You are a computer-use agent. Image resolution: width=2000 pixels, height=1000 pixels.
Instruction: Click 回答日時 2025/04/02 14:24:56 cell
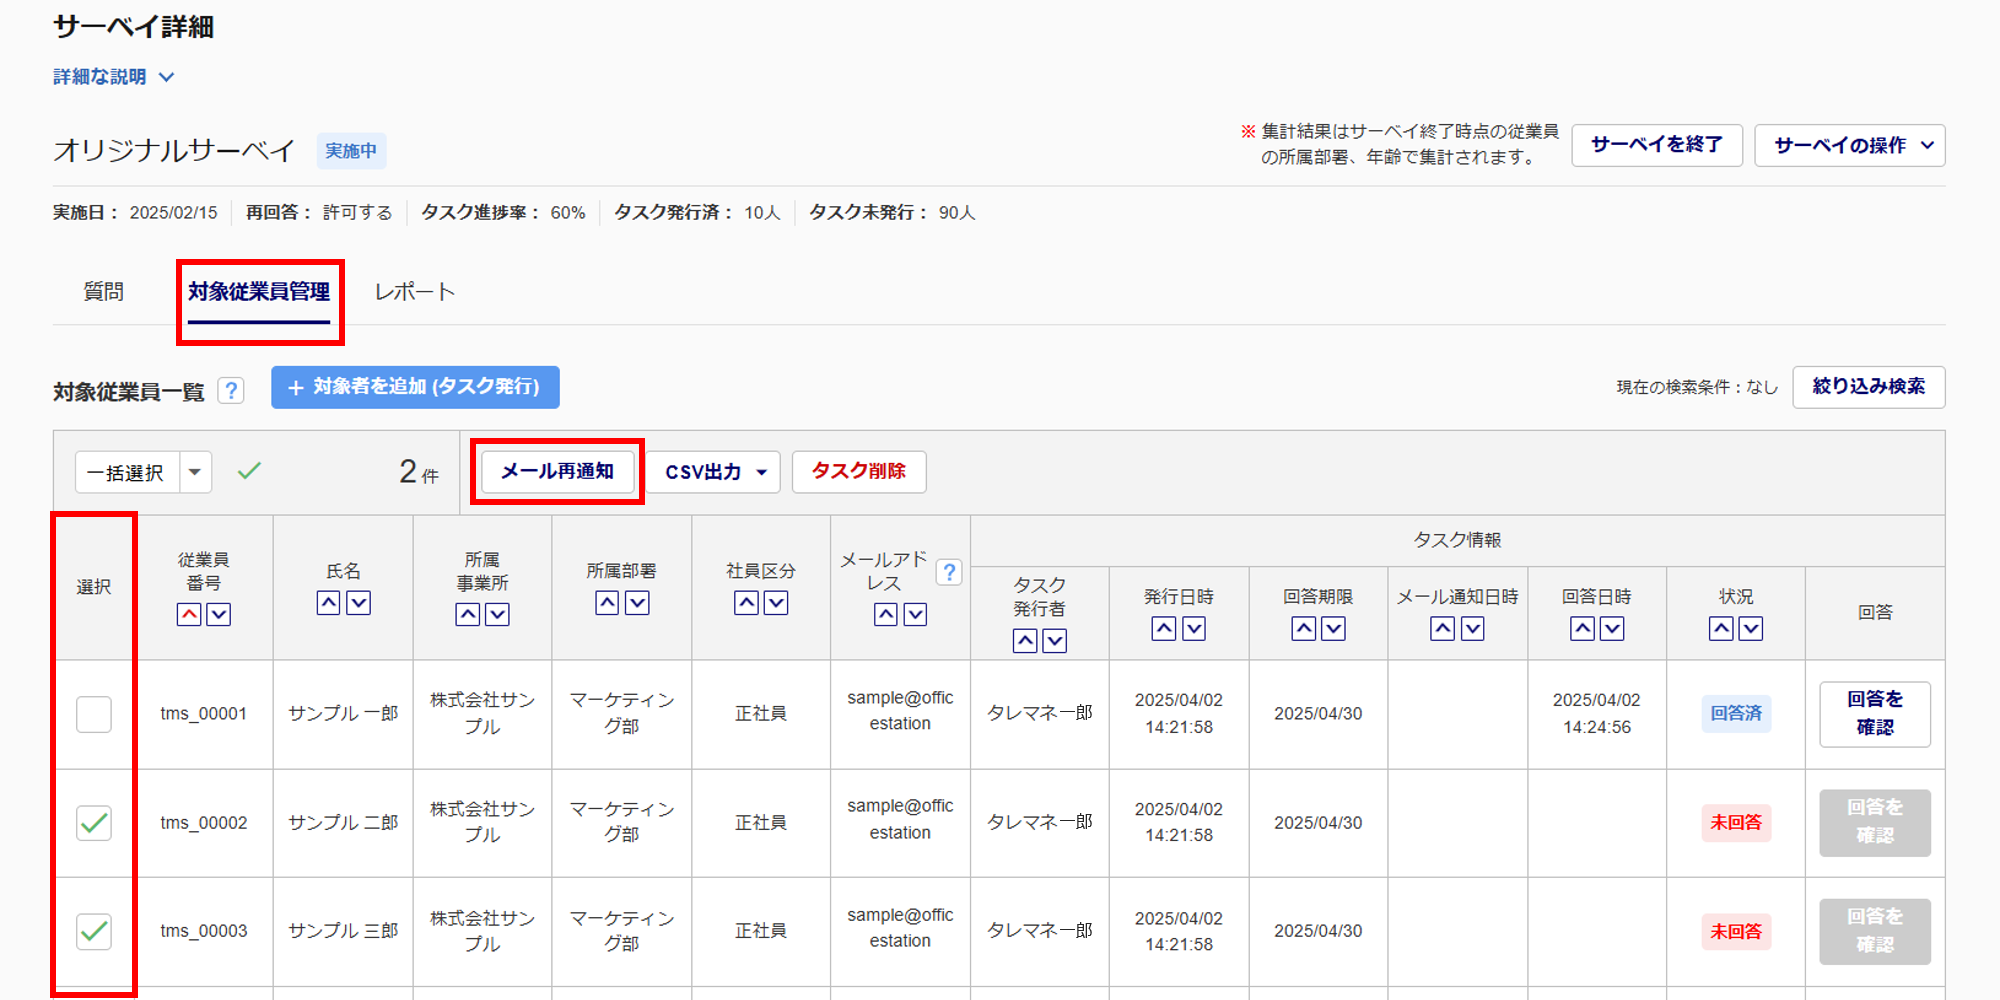[x=1597, y=713]
